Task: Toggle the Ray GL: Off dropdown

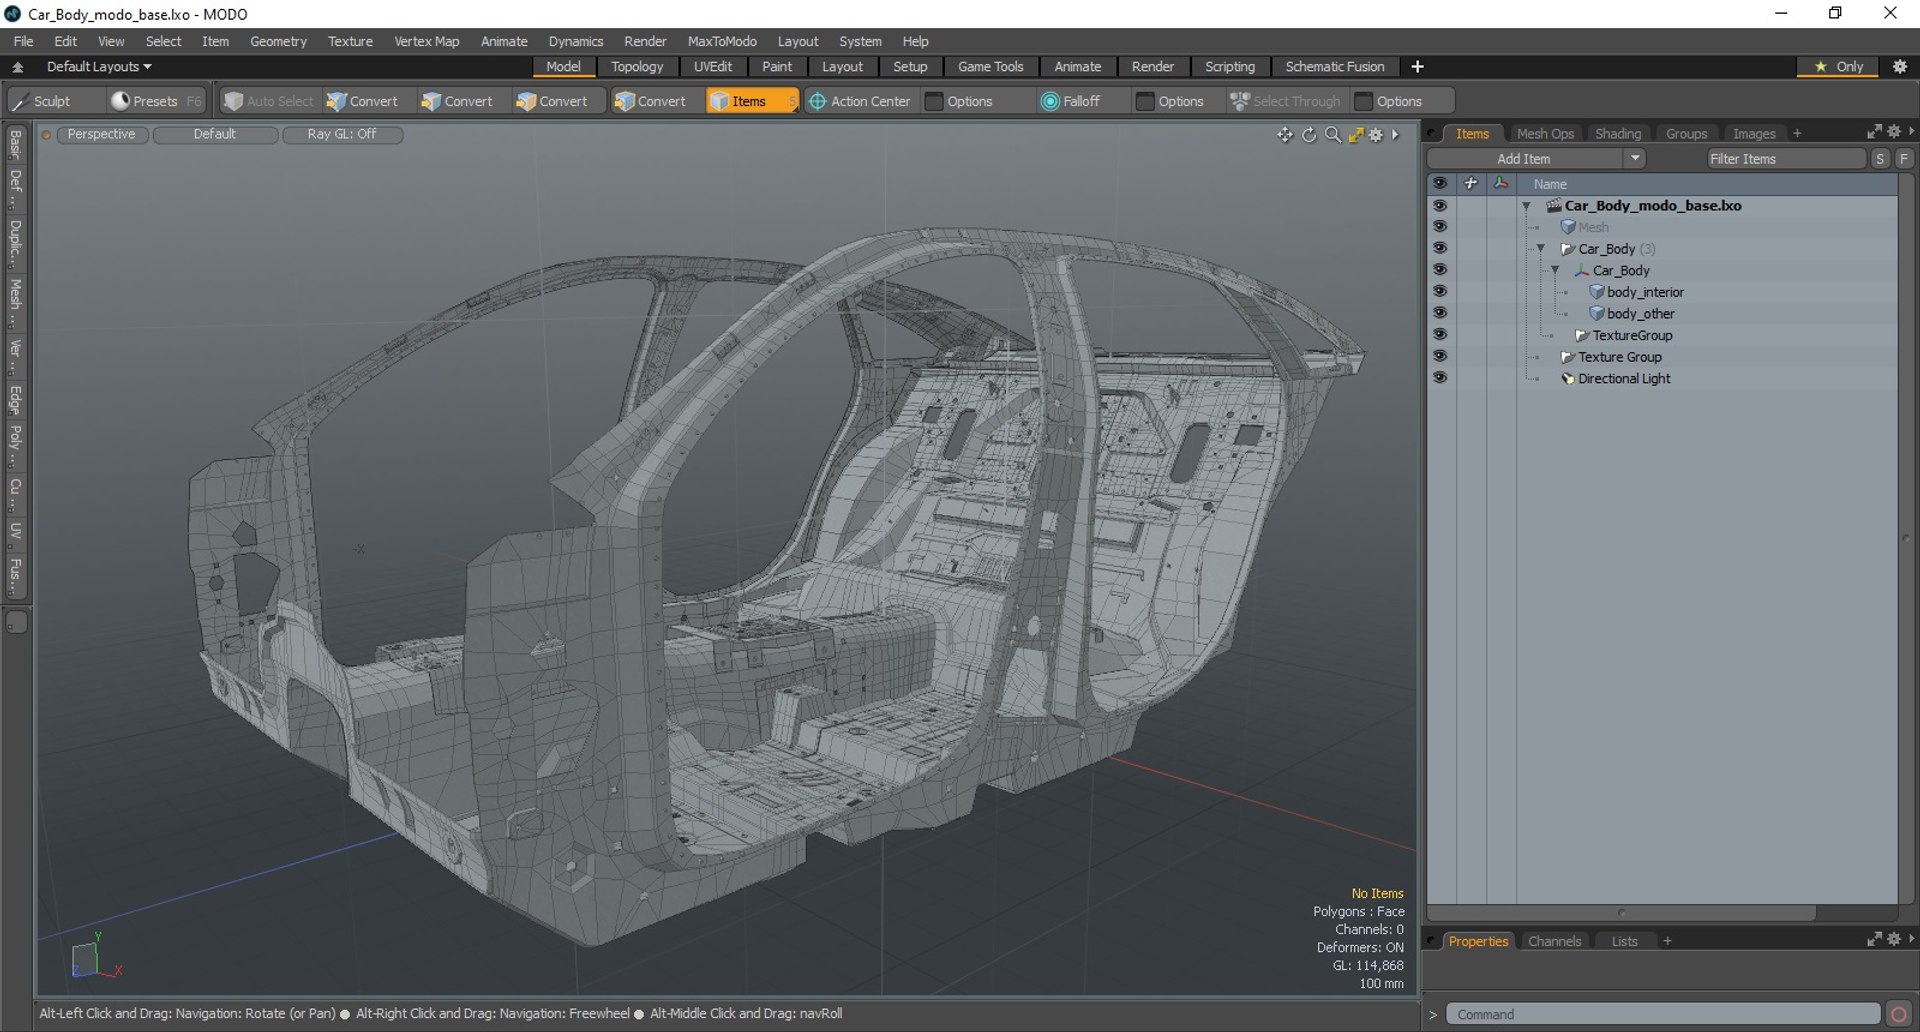Action: (x=342, y=134)
